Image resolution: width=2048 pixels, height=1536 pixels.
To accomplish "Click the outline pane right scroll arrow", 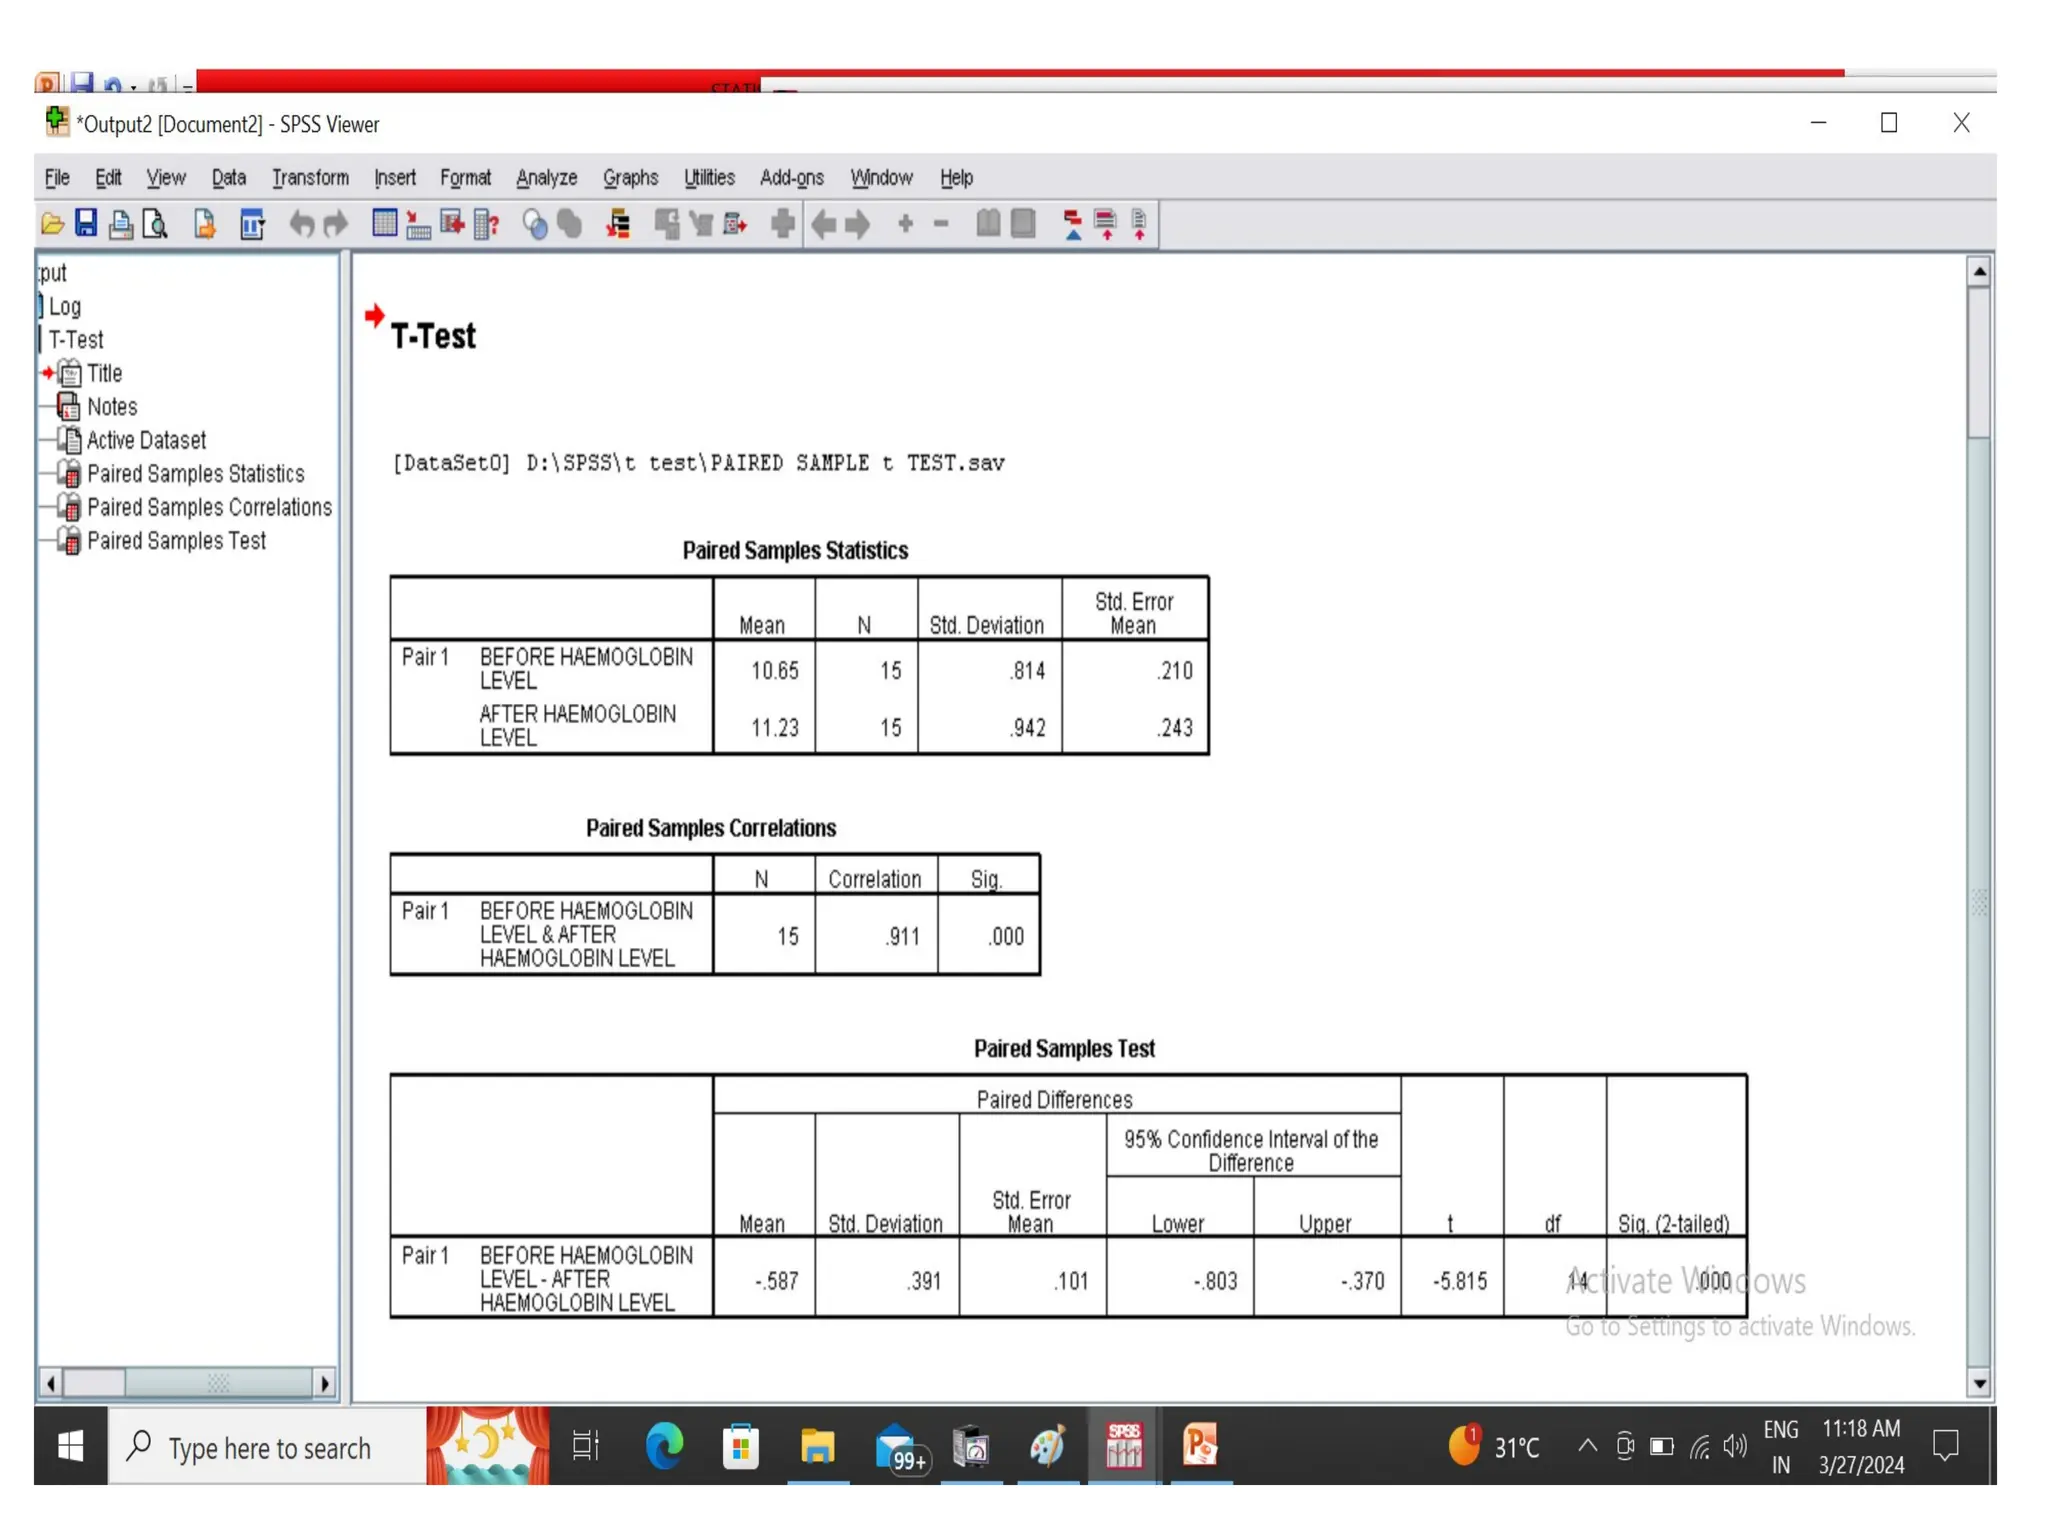I will pos(324,1384).
